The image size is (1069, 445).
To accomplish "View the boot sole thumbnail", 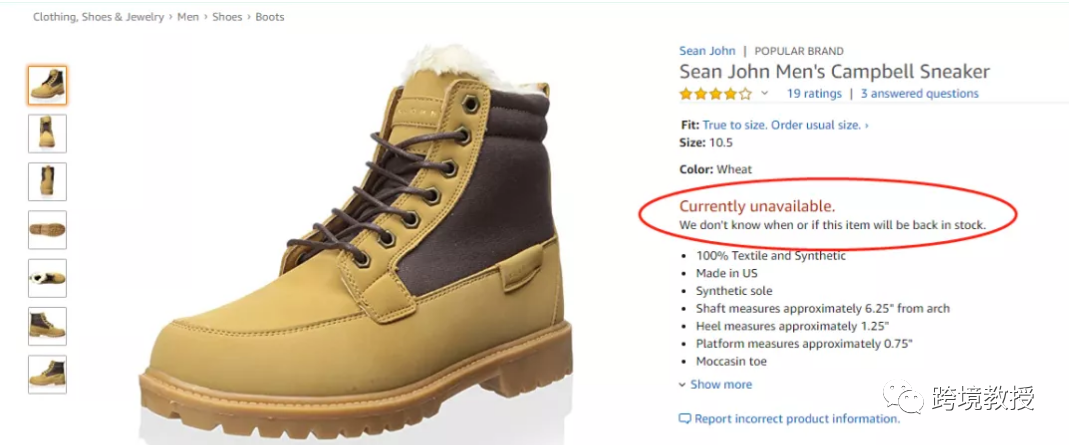I will point(47,229).
